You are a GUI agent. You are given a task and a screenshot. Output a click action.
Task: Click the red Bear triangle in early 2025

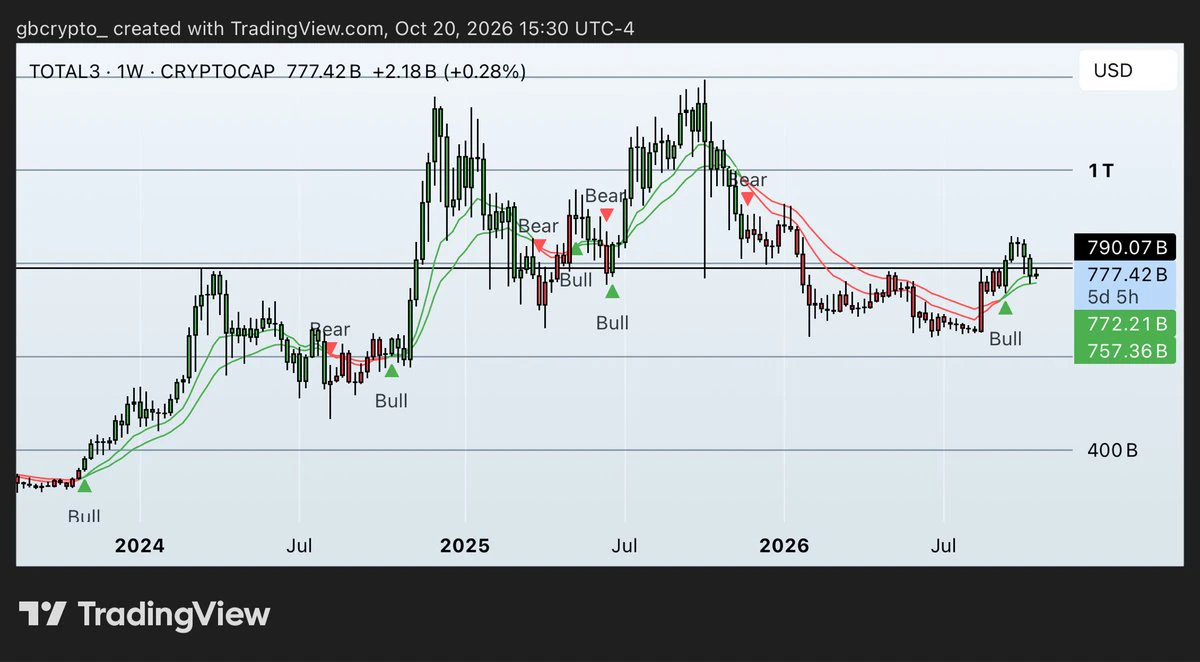point(539,245)
